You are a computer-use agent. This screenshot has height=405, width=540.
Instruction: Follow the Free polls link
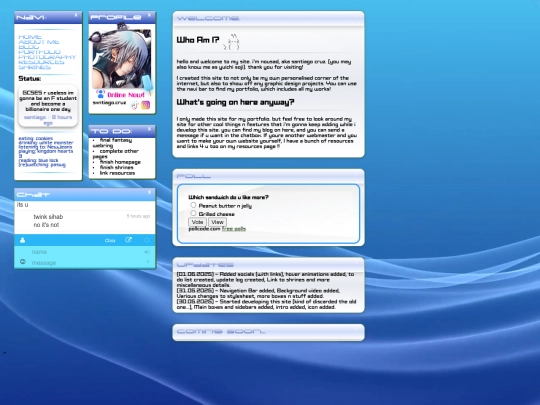click(x=234, y=229)
